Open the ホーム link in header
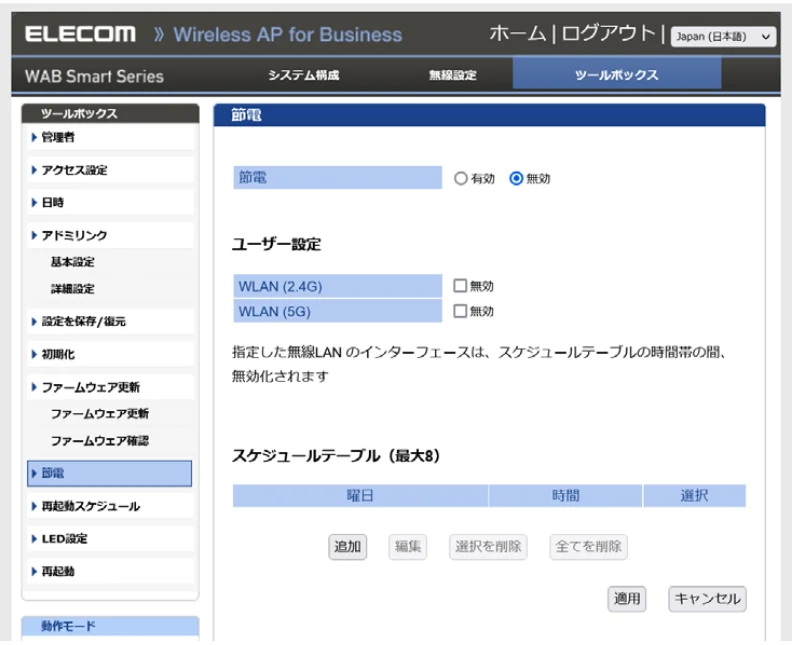Screen dimensions: 792x645 [x=518, y=34]
